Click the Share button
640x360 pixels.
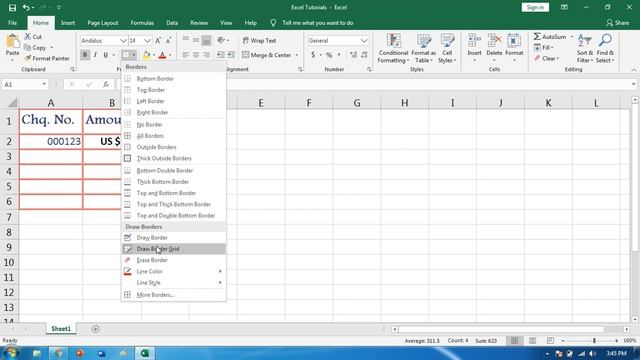click(618, 23)
